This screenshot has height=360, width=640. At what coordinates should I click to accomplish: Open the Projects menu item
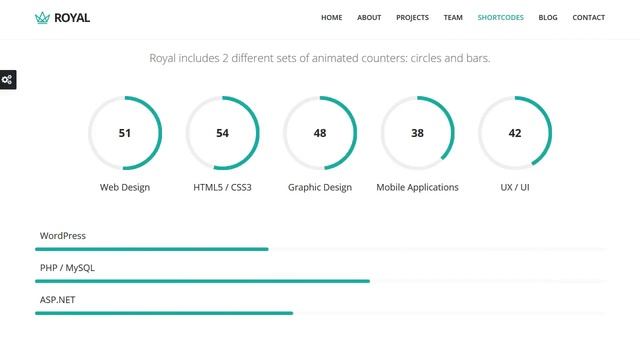412,18
